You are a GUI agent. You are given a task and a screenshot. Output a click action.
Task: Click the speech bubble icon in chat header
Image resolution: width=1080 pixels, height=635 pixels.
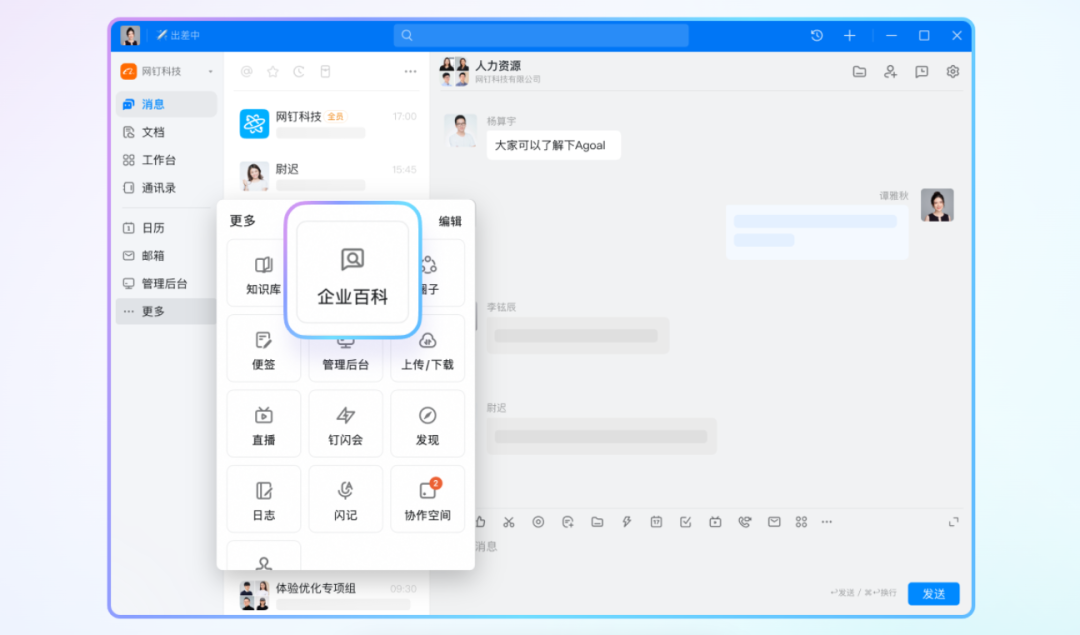coord(922,72)
